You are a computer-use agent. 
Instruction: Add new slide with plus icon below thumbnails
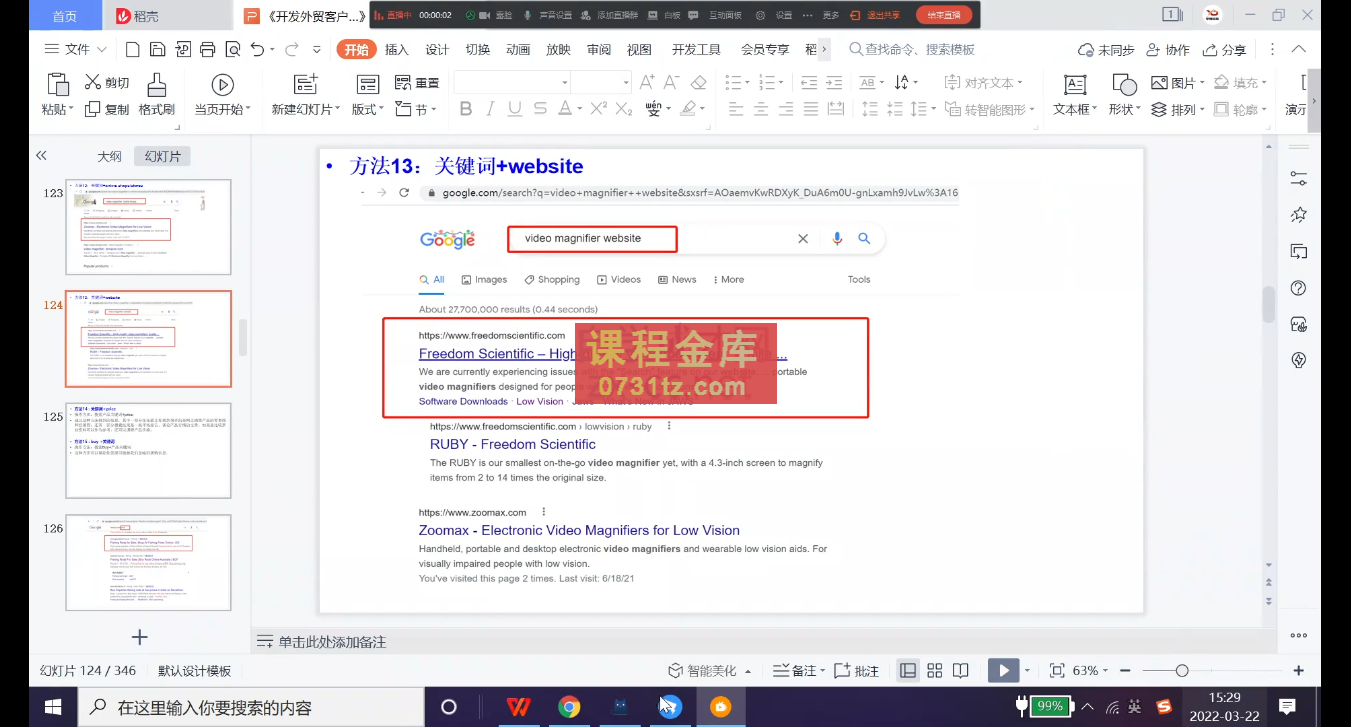point(140,637)
